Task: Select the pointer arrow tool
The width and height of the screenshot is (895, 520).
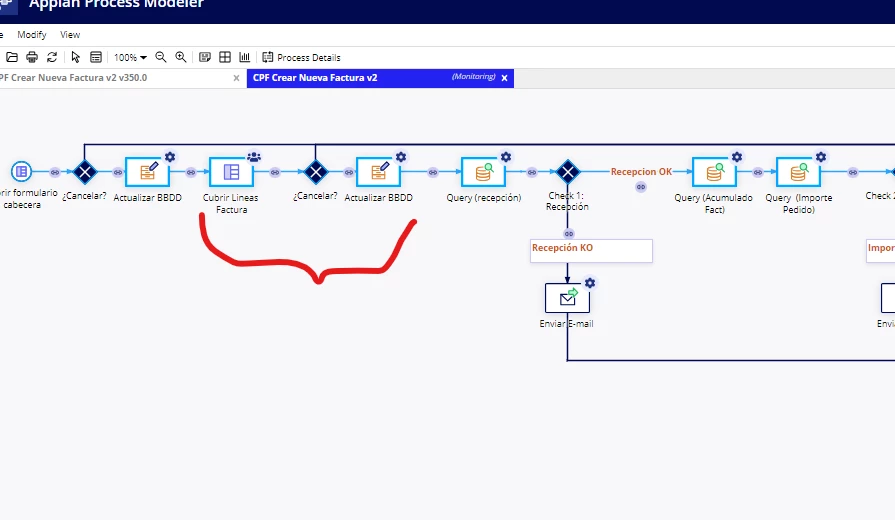Action: tap(75, 57)
